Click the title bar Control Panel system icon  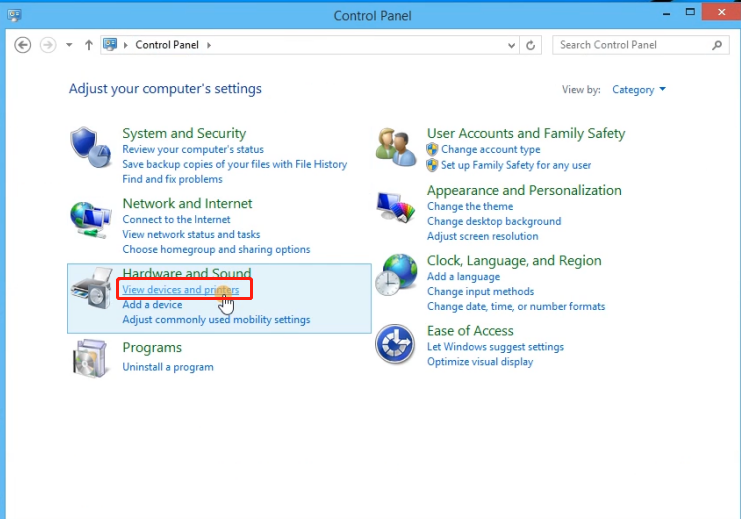tap(14, 16)
